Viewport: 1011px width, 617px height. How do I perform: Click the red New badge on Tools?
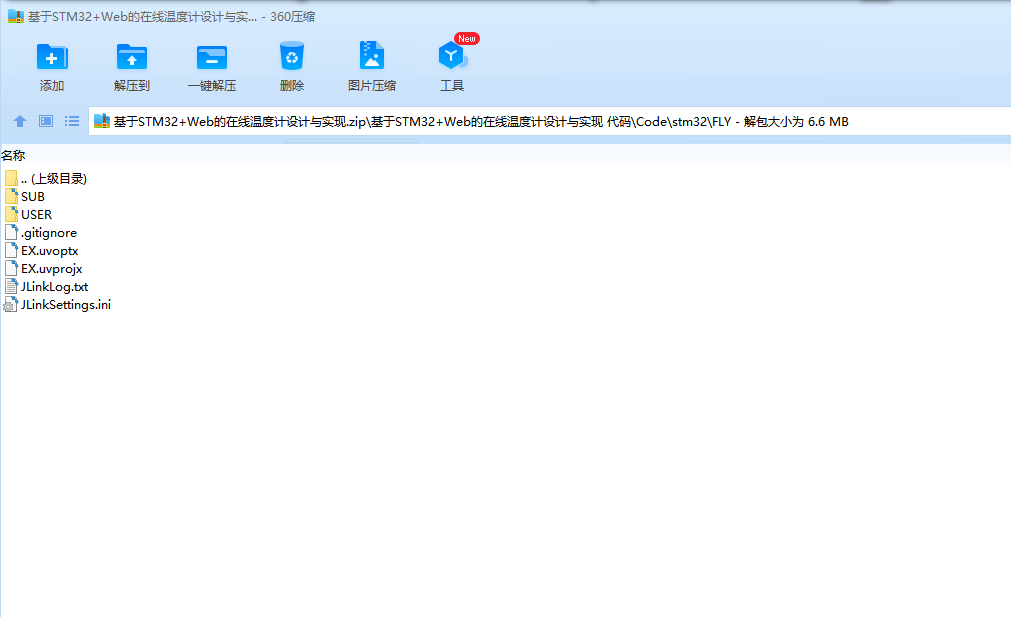click(x=467, y=39)
